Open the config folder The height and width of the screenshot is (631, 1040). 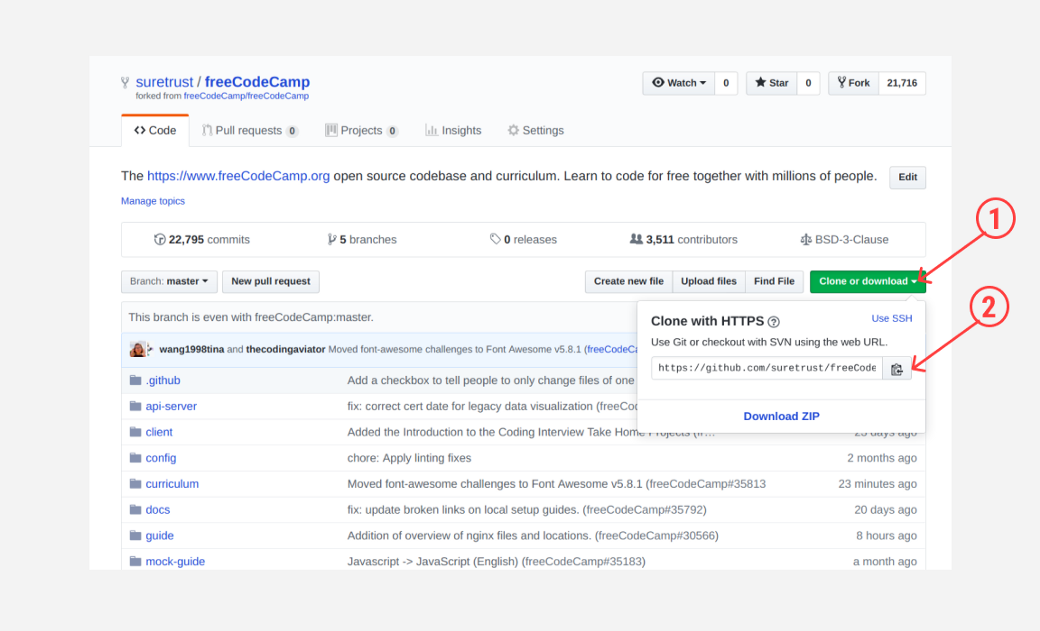tap(161, 458)
